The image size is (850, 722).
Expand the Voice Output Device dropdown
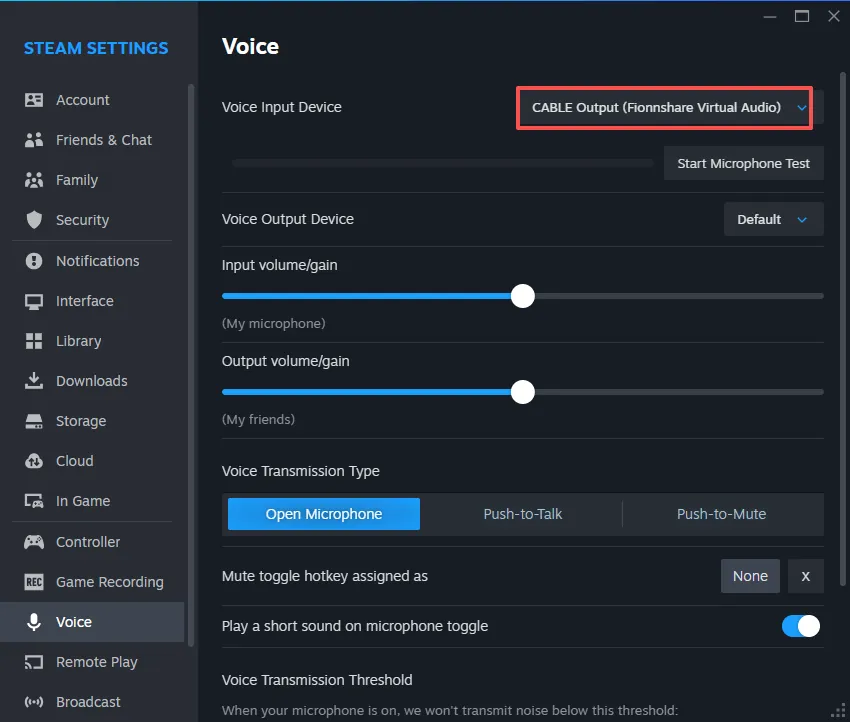[773, 219]
